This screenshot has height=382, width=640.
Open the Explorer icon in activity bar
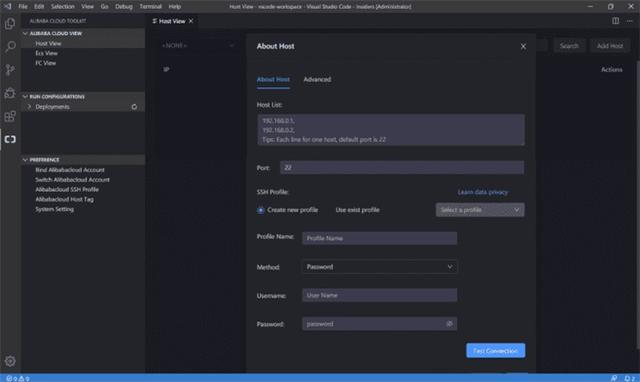(x=10, y=24)
